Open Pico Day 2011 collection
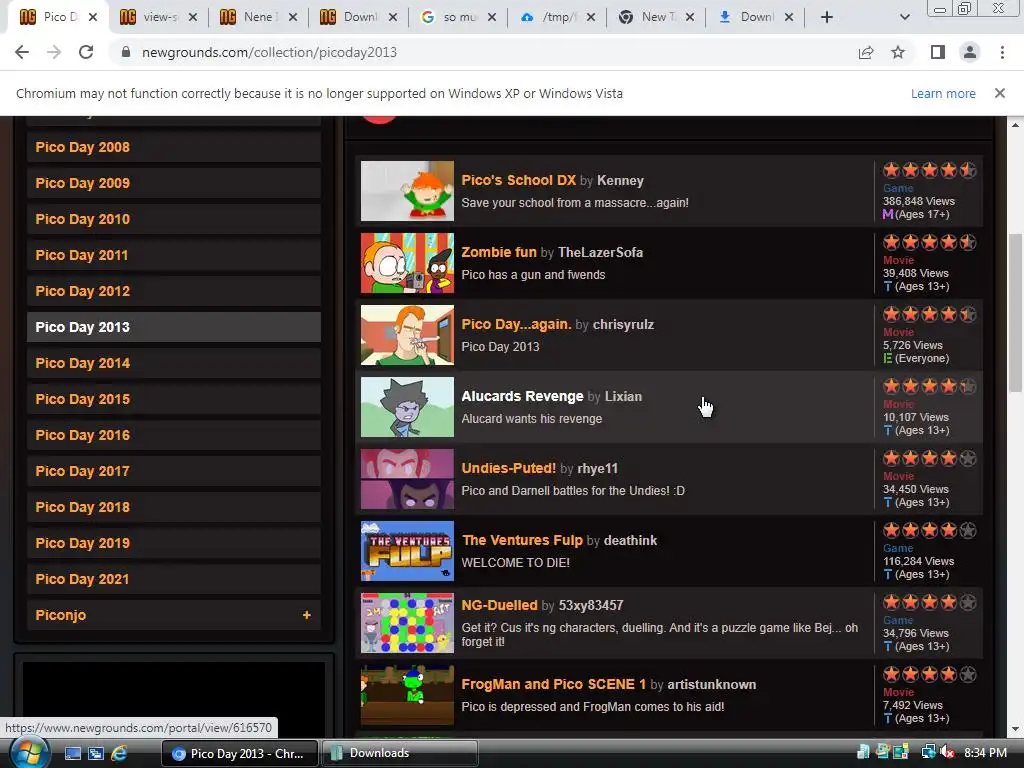The height and width of the screenshot is (768, 1024). (x=174, y=255)
